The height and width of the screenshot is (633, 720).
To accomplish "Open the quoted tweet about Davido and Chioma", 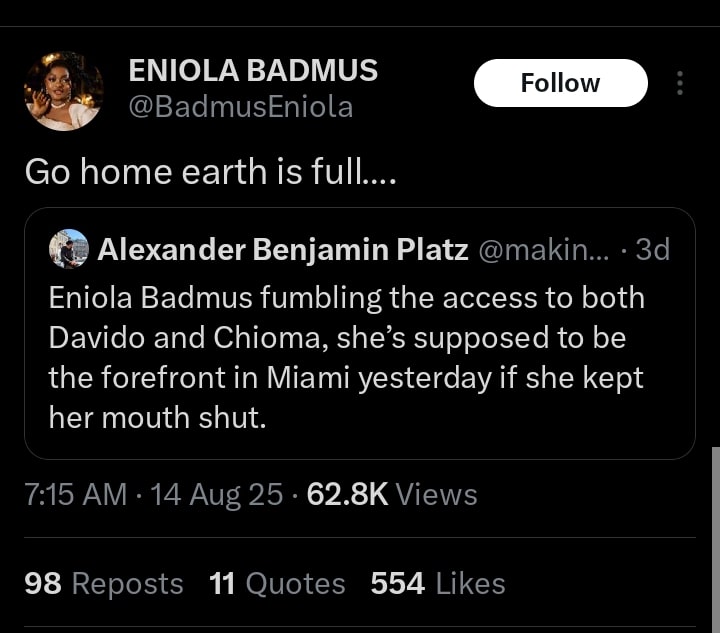I will point(359,358).
